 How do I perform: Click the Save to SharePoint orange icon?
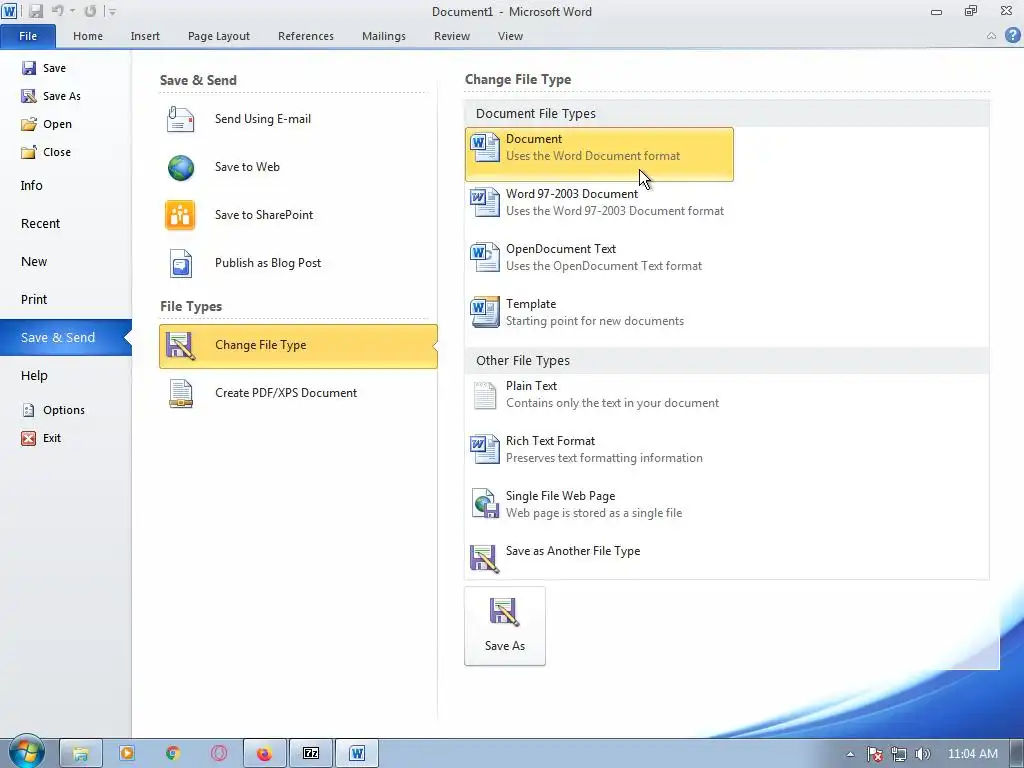(180, 215)
